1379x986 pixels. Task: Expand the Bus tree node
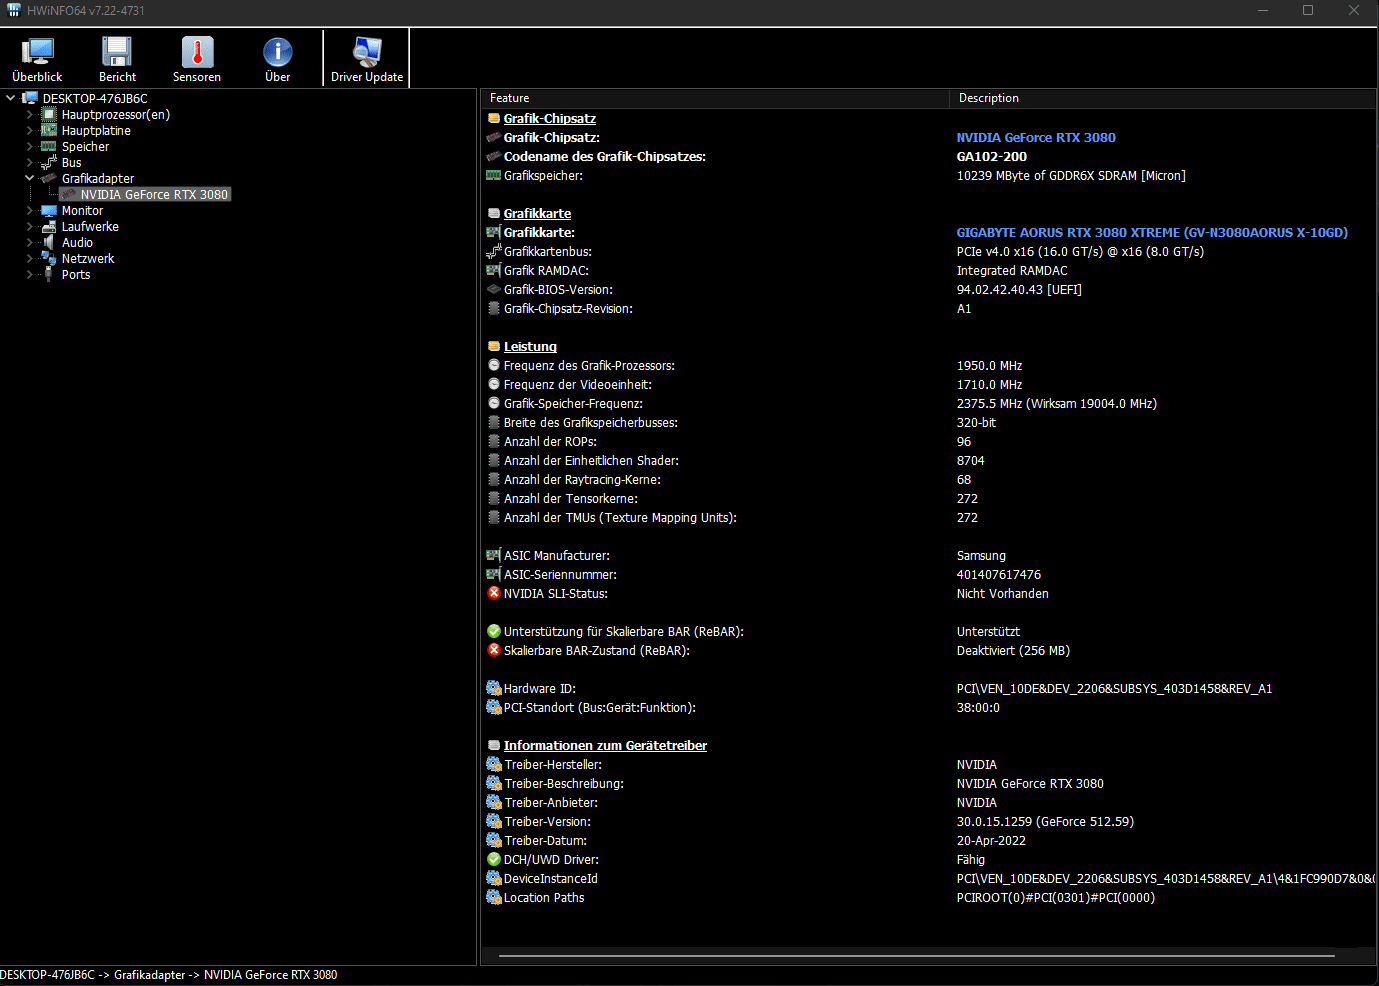tap(29, 163)
